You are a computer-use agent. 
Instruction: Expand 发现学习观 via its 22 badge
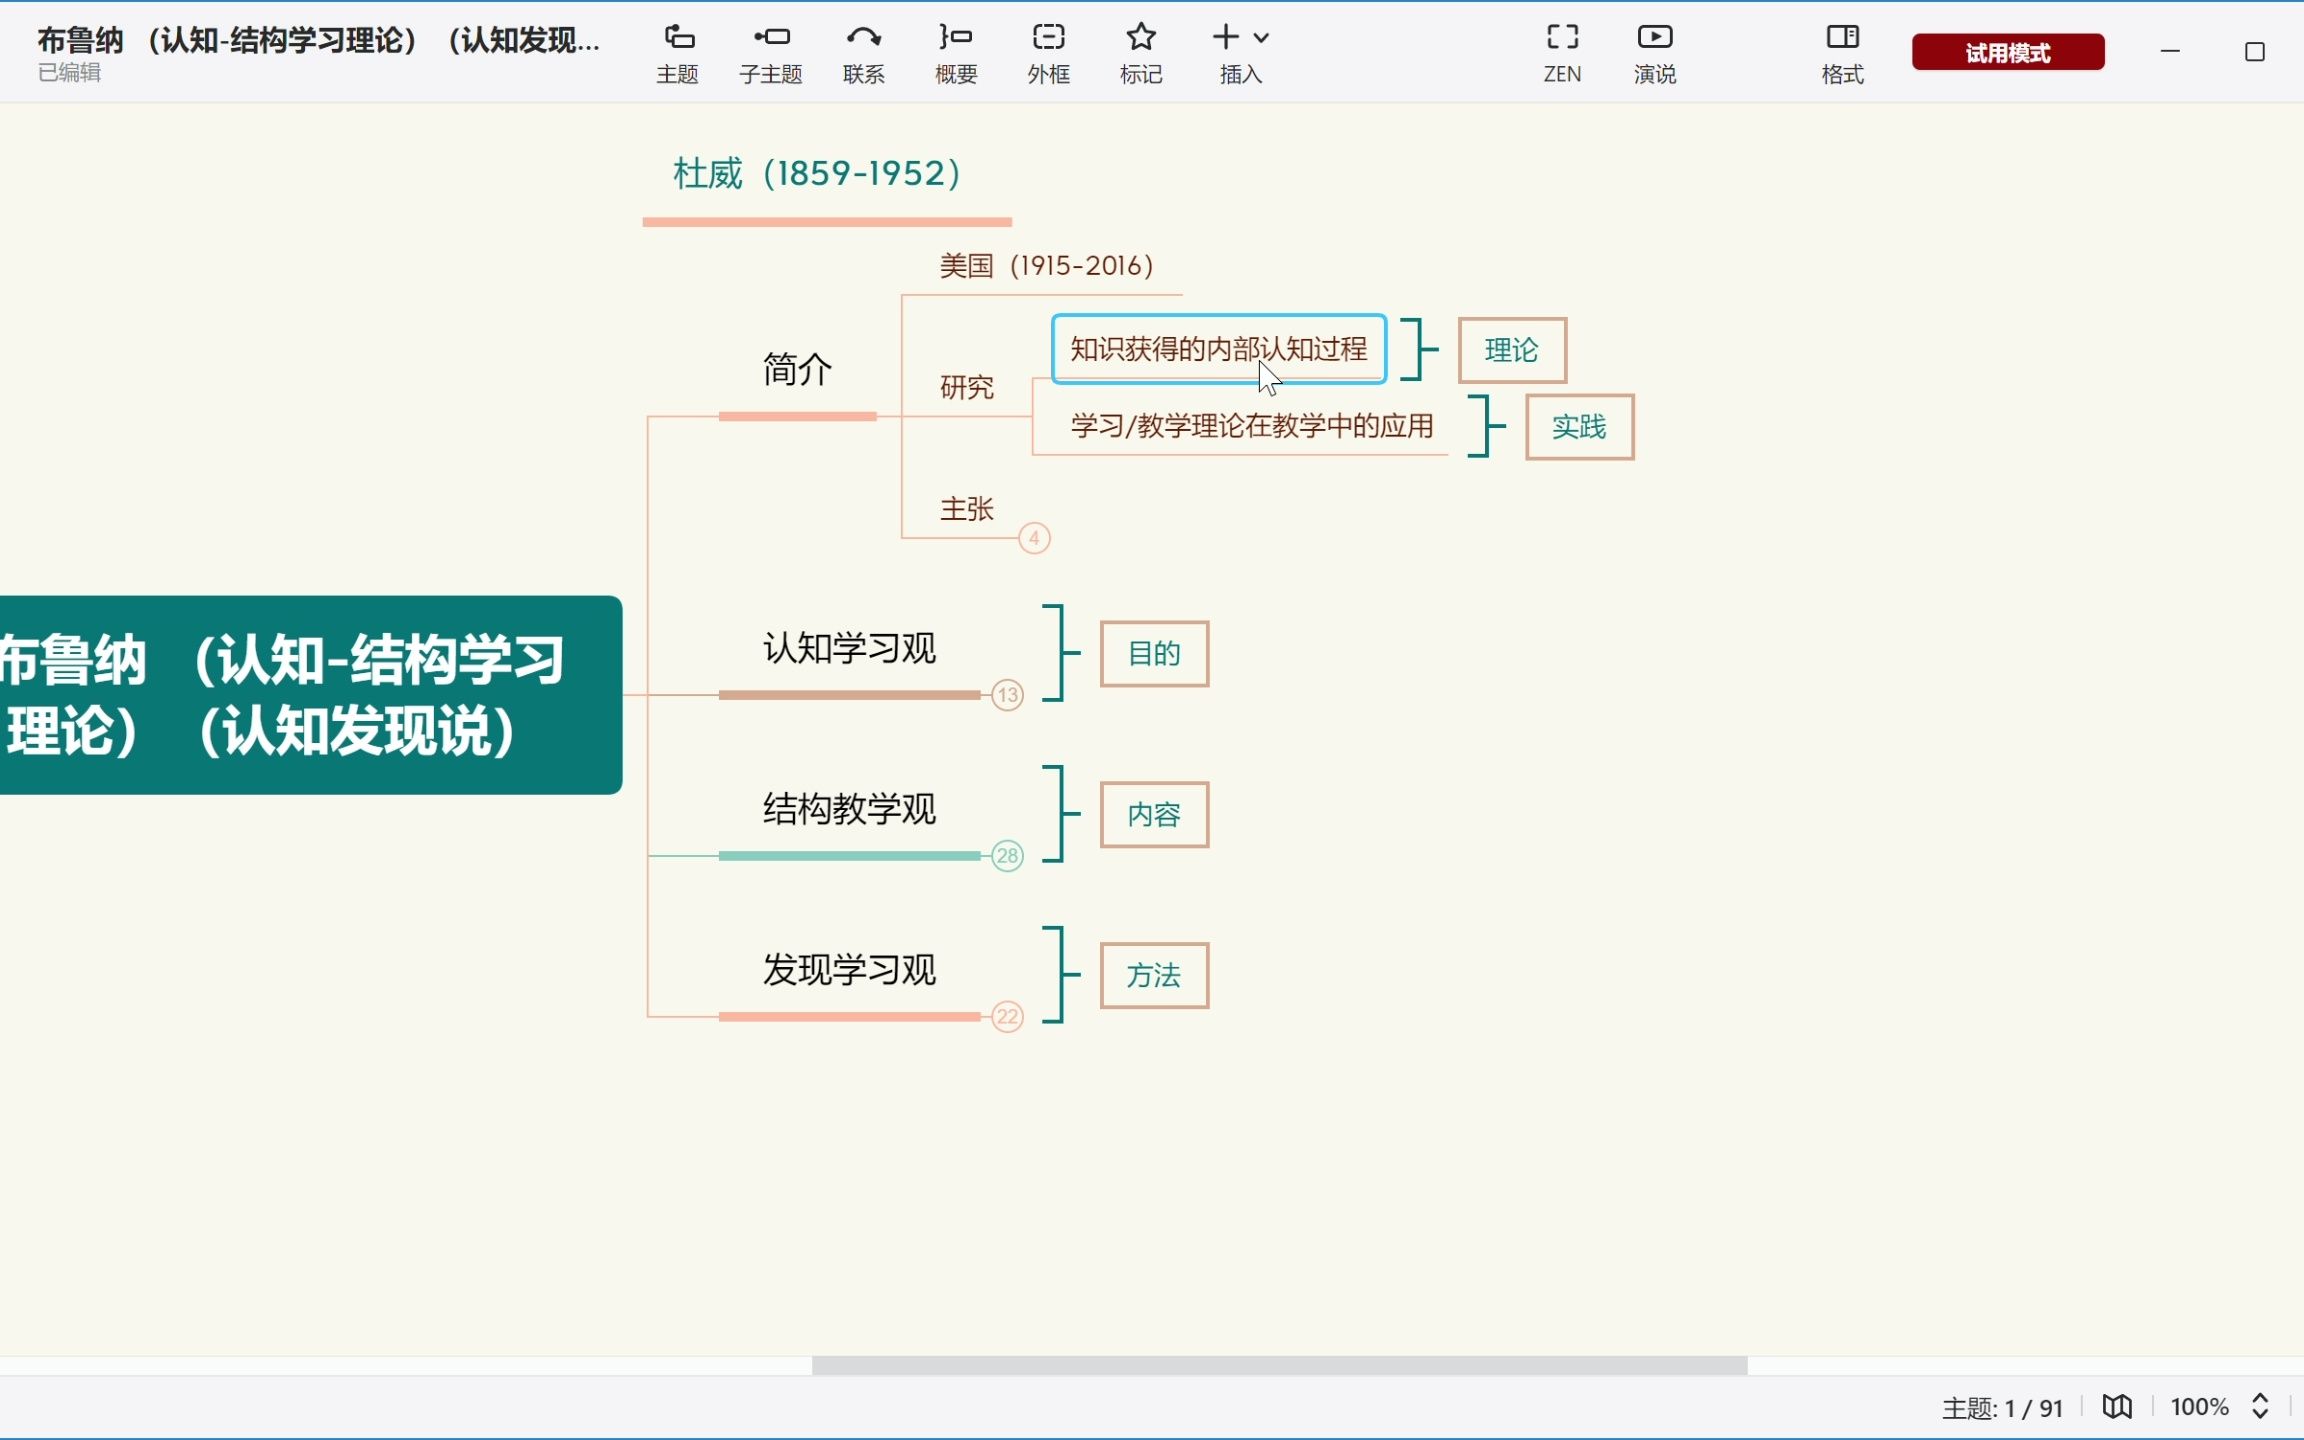(x=1007, y=1017)
